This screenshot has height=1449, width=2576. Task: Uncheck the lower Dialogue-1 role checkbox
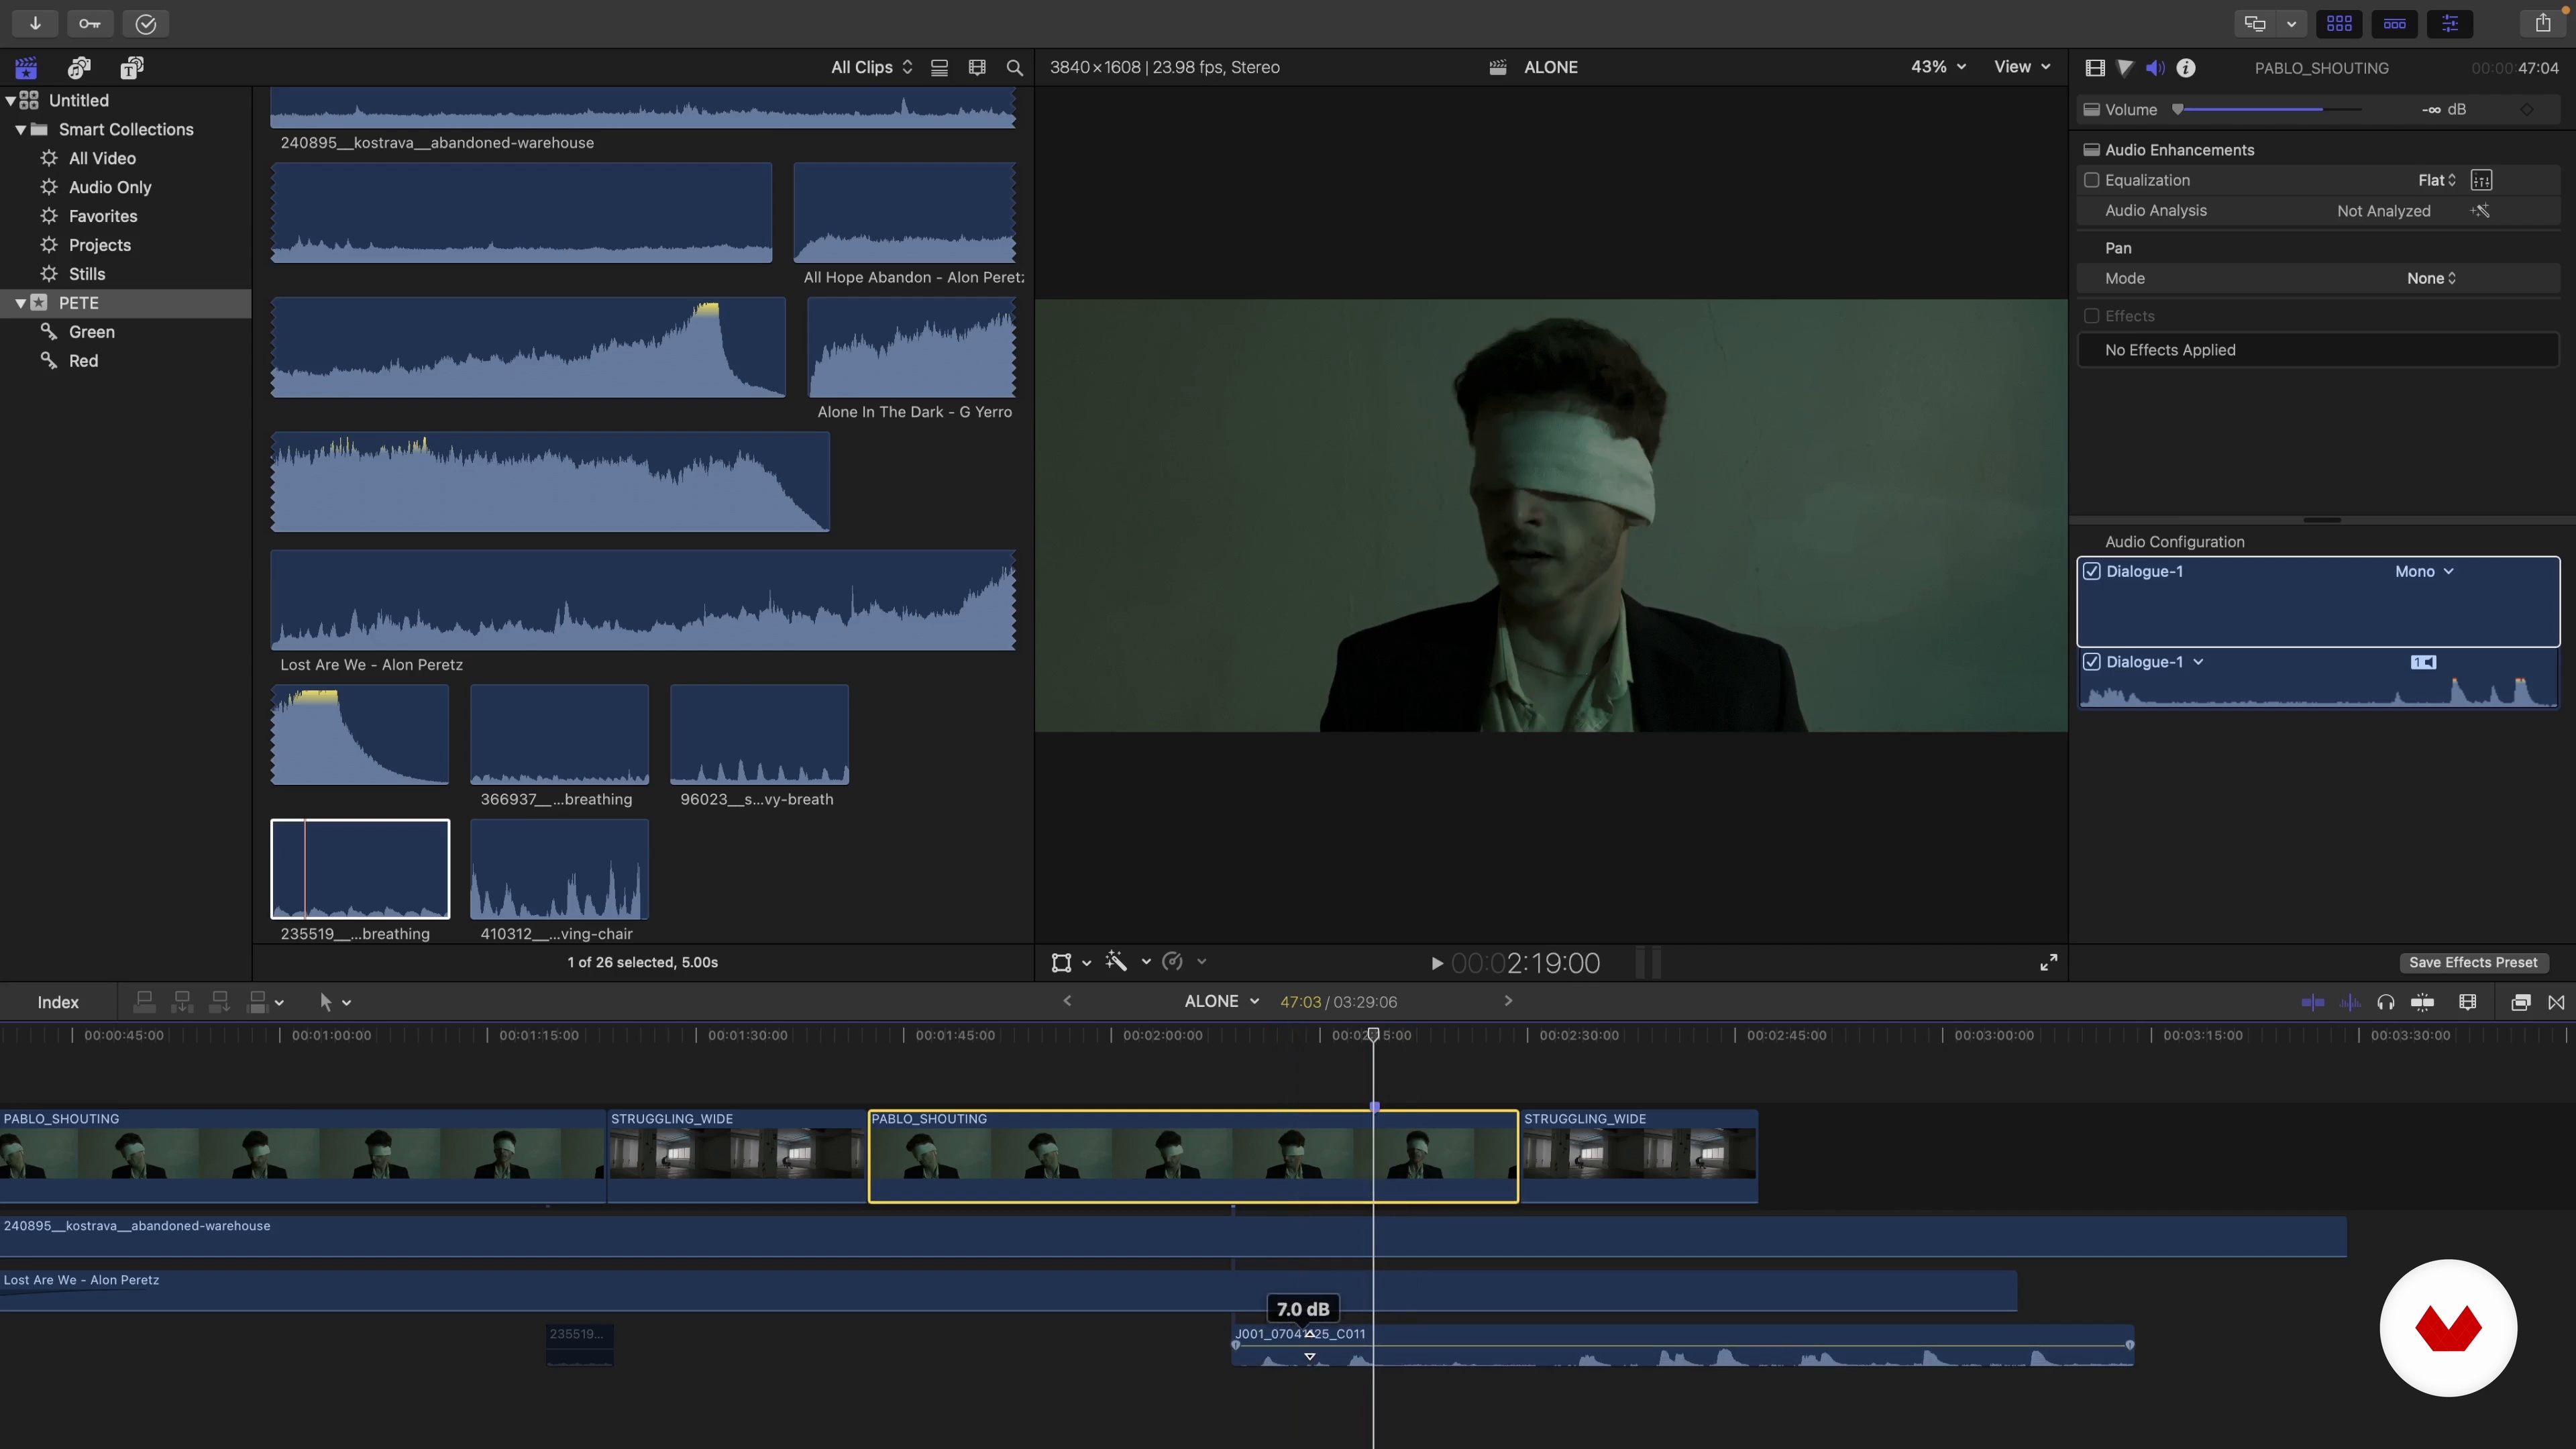tap(2091, 662)
